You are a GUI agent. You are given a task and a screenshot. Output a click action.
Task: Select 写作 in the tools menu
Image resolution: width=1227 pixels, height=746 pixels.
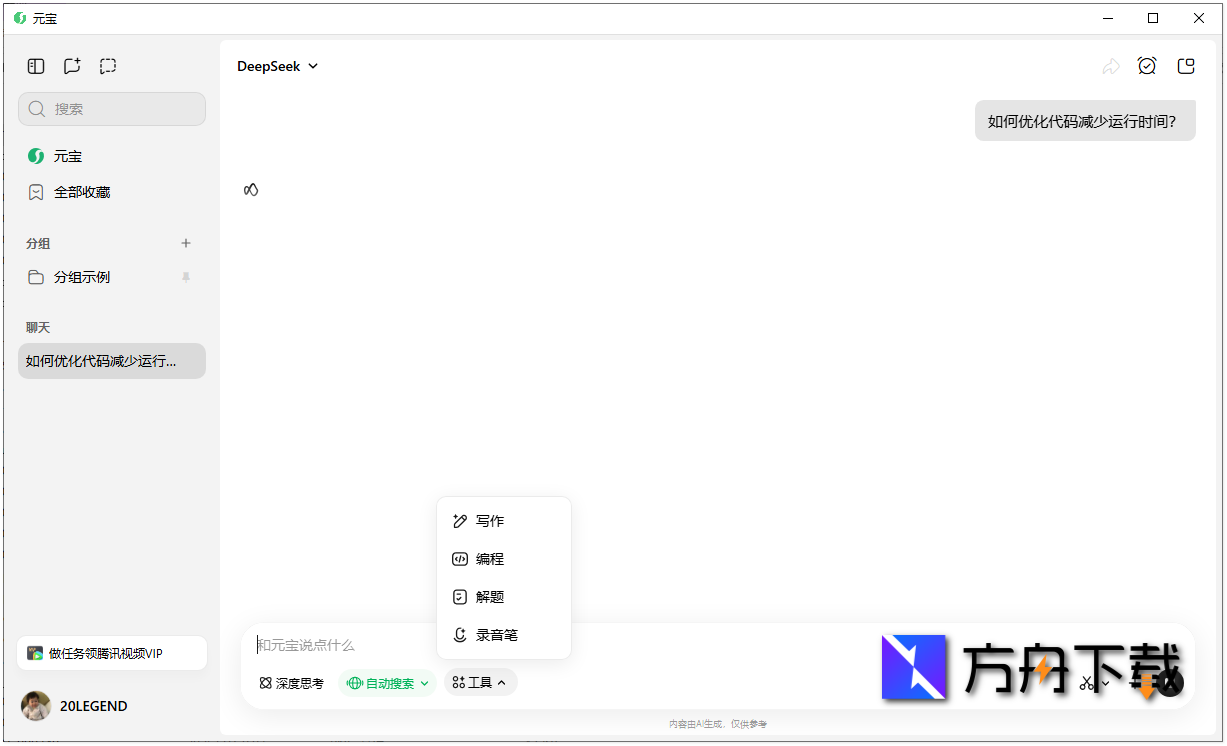[490, 520]
